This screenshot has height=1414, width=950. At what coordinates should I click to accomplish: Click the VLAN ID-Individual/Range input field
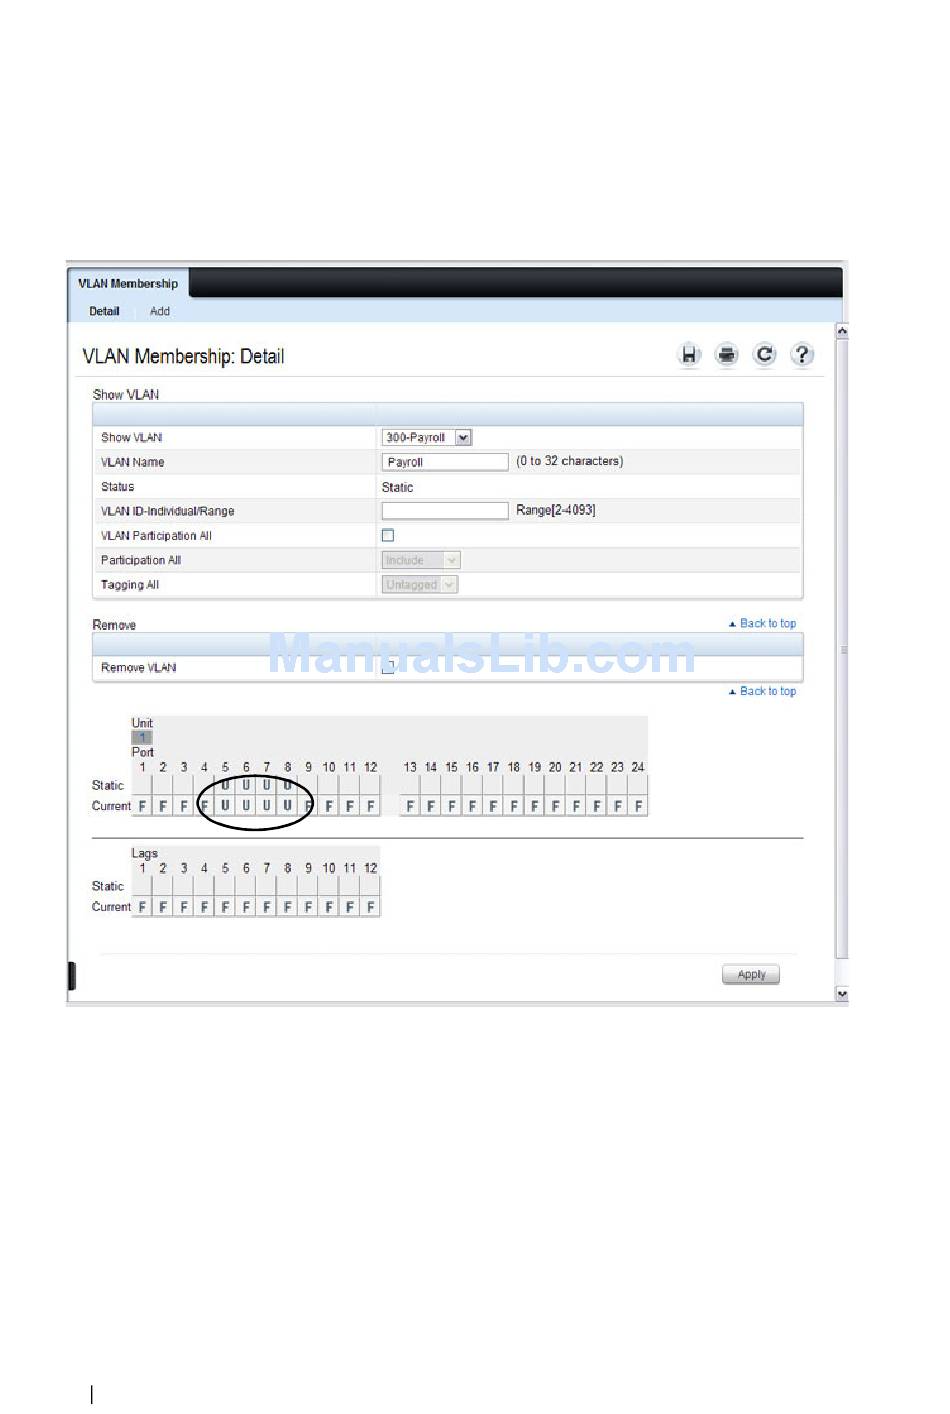coord(445,511)
